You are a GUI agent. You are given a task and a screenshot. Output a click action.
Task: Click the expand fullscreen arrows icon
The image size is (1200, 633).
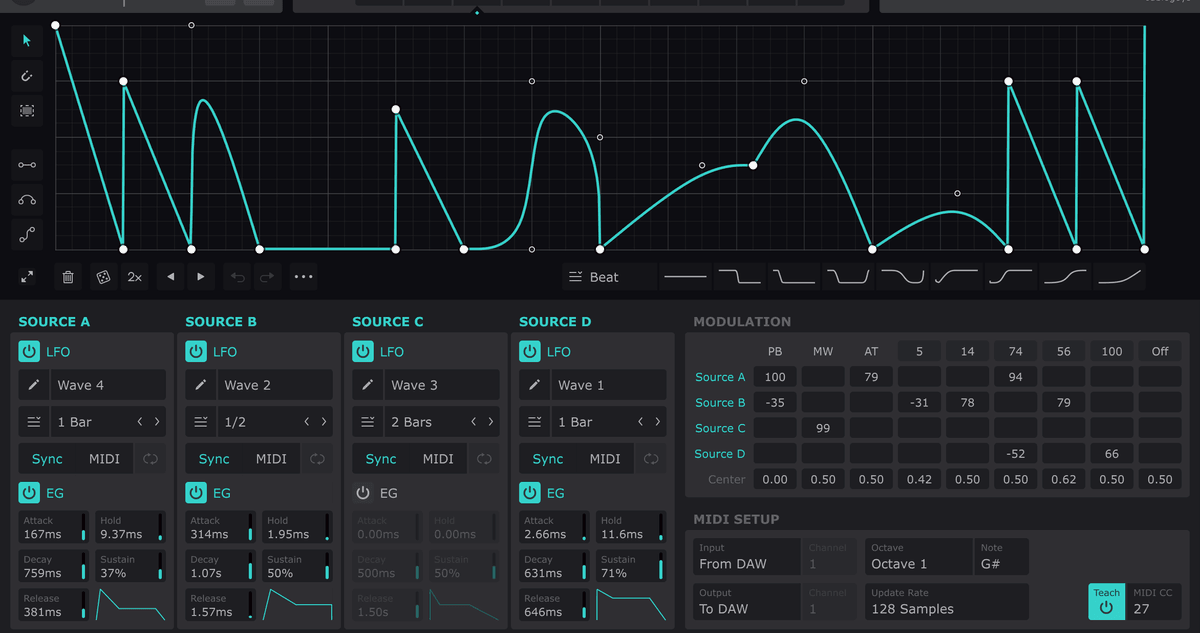tap(27, 277)
